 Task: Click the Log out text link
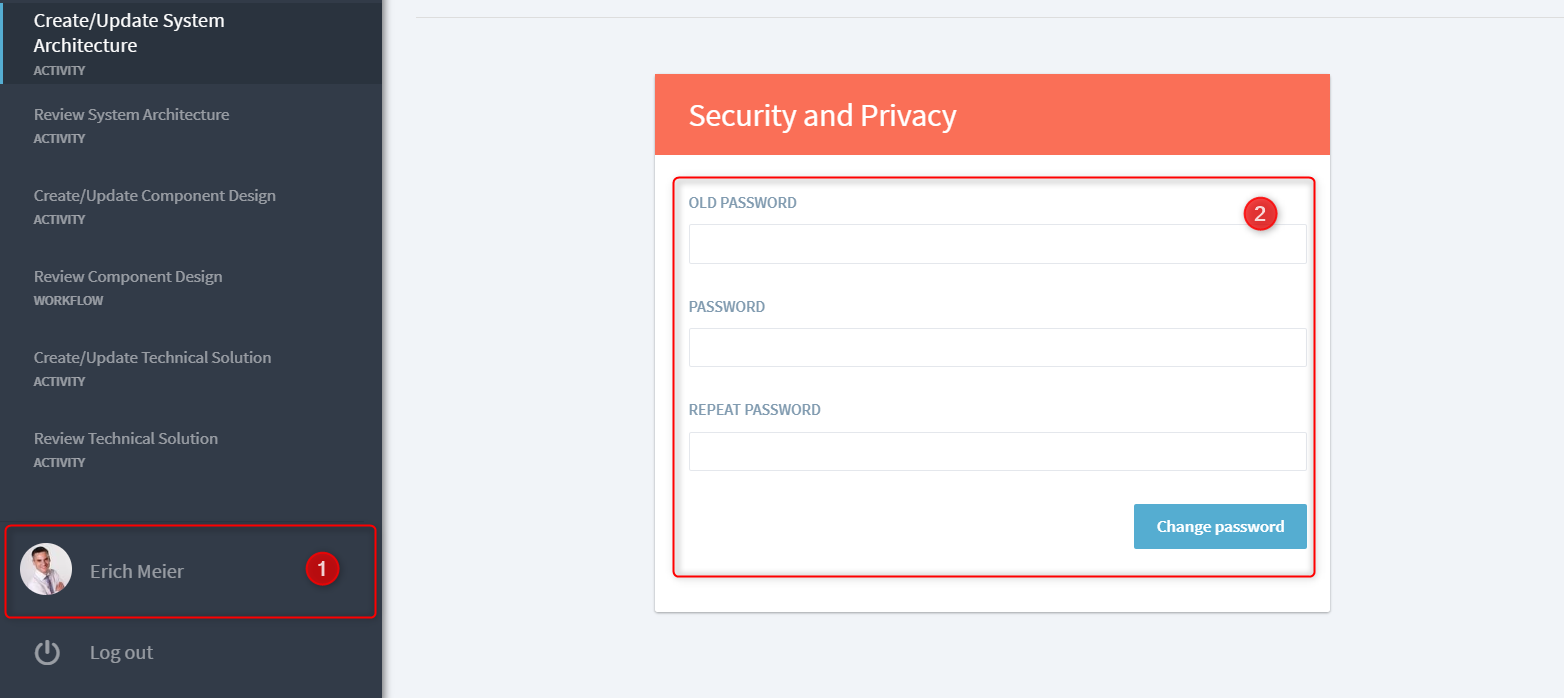tap(121, 653)
